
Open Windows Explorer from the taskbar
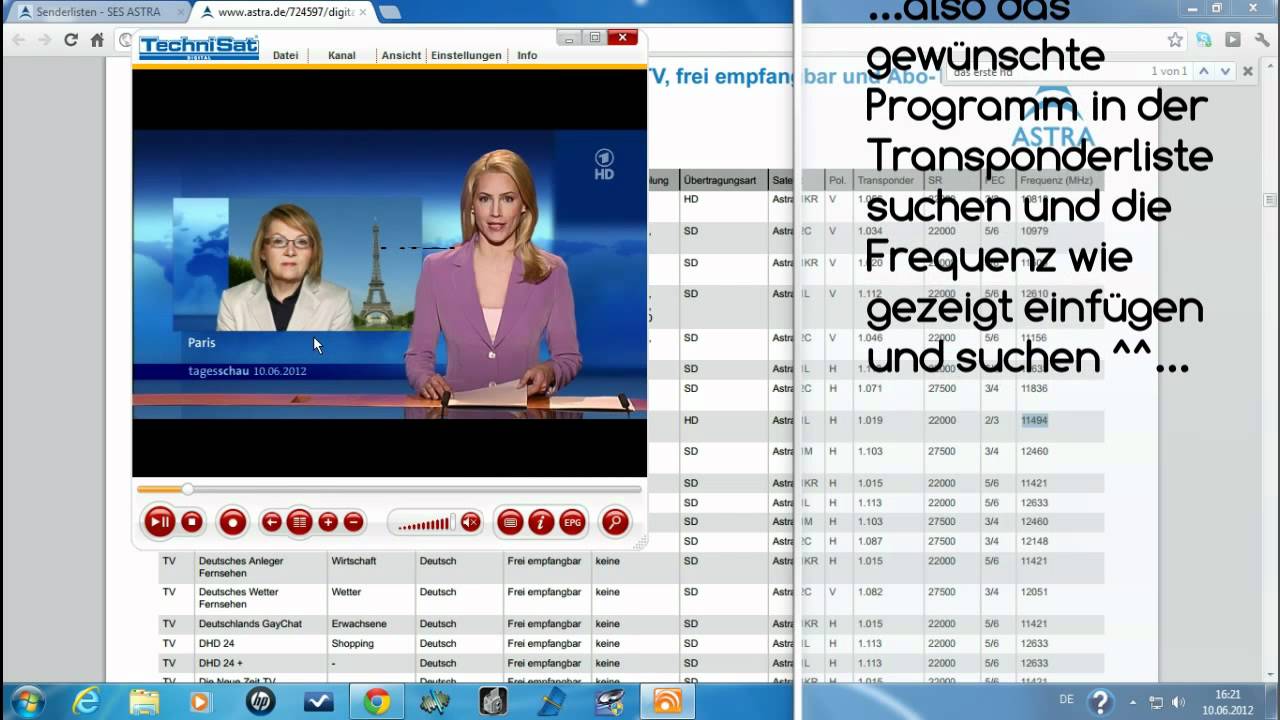(144, 702)
